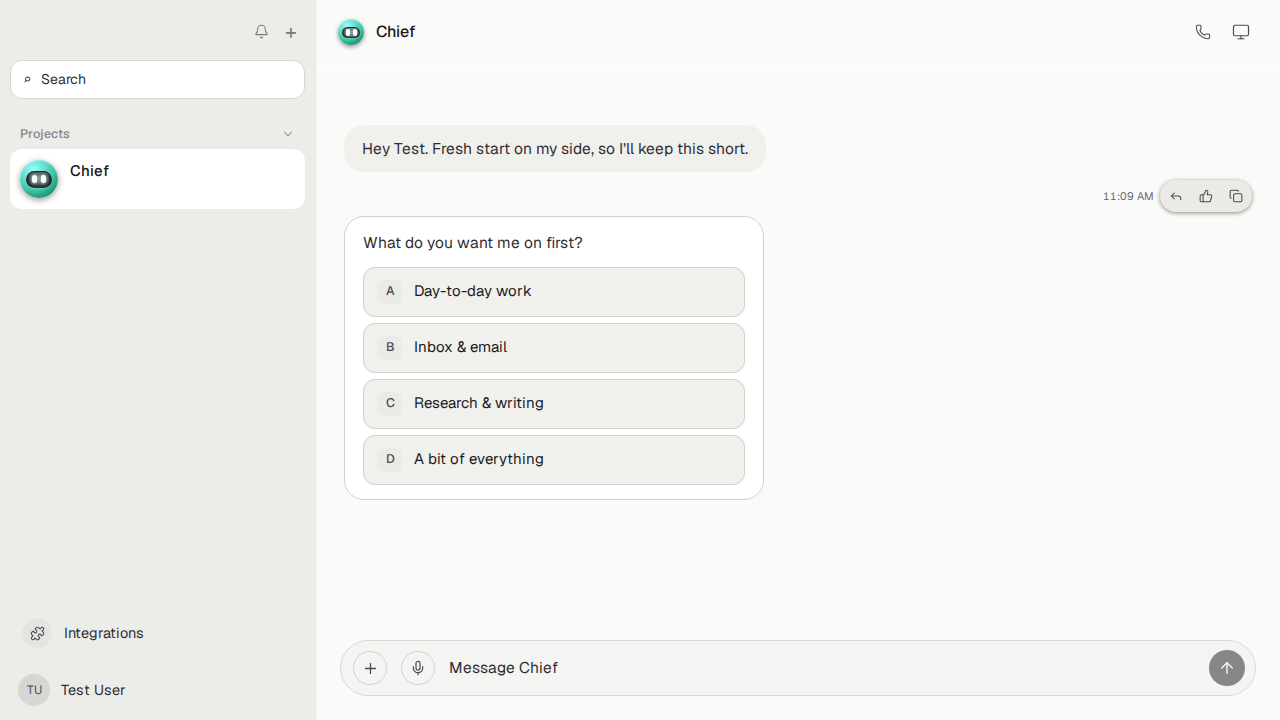Click the plus icon to start new chat

coord(291,33)
